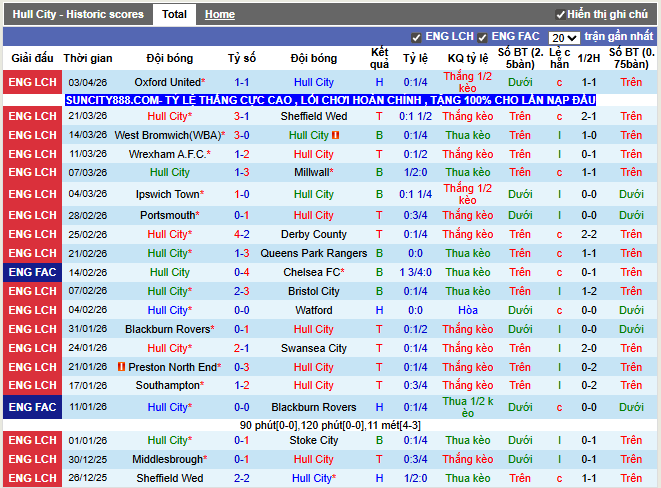Uncheck the ENG LCH filter checkbox
This screenshot has width=661, height=488.
415,37
